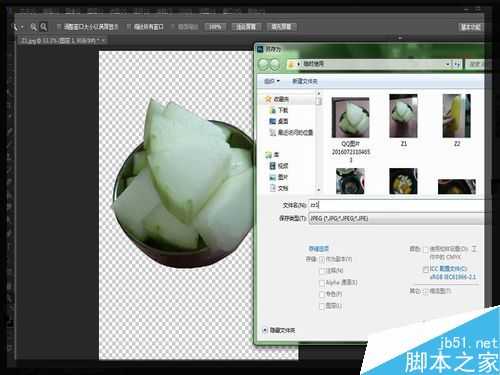Click the Libraries icon in tree
The width and height of the screenshot is (500, 375).
pos(268,155)
